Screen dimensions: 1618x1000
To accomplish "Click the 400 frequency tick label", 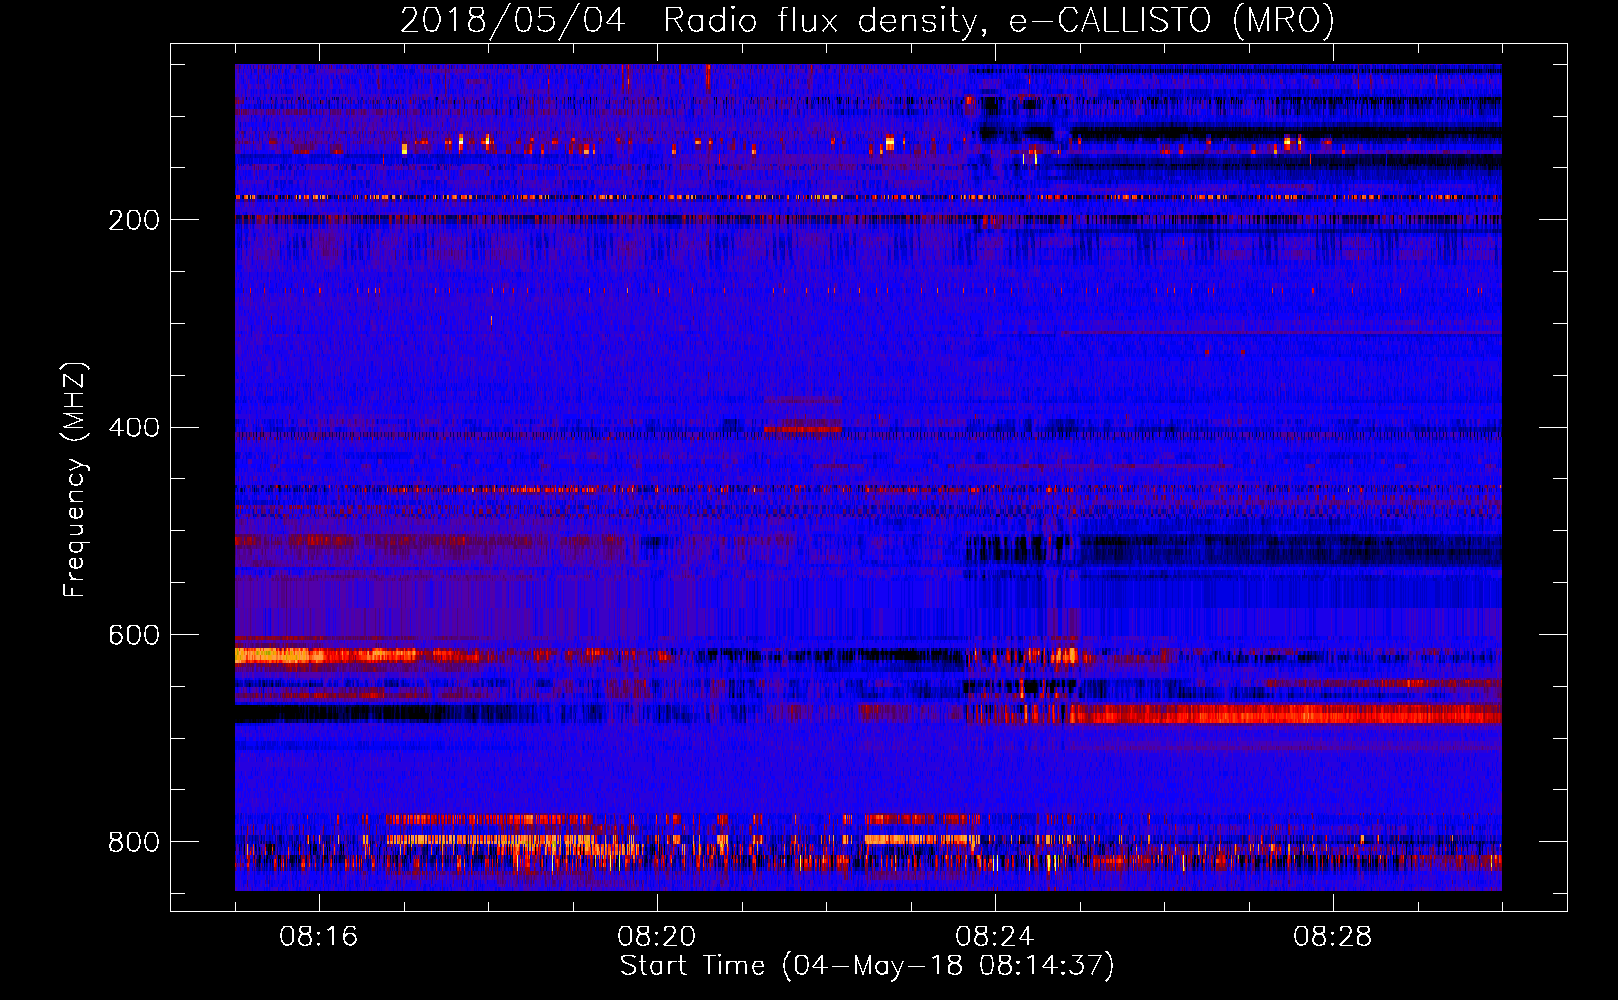I will [134, 428].
